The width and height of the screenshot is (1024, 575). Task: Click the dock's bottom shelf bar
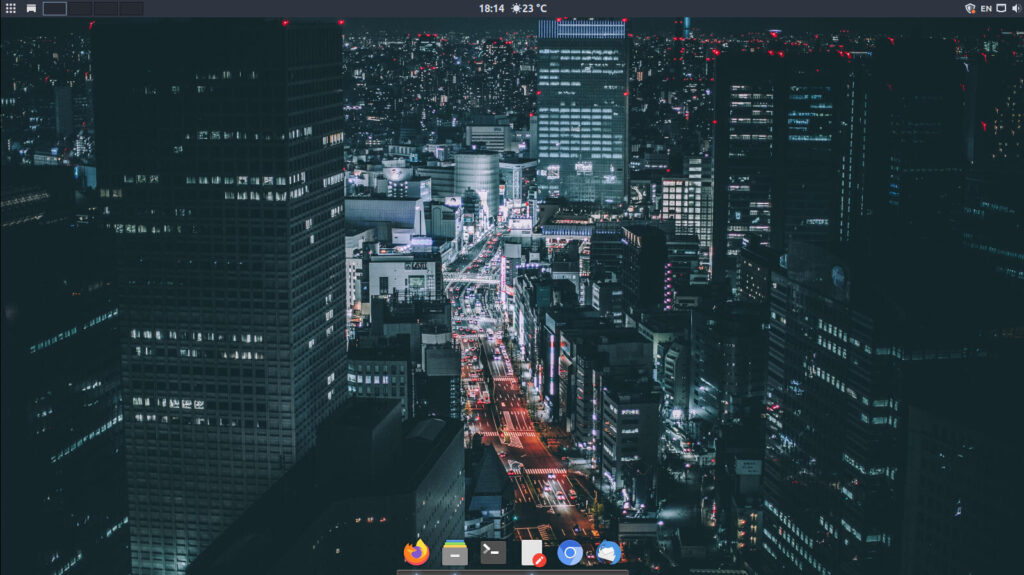point(512,572)
